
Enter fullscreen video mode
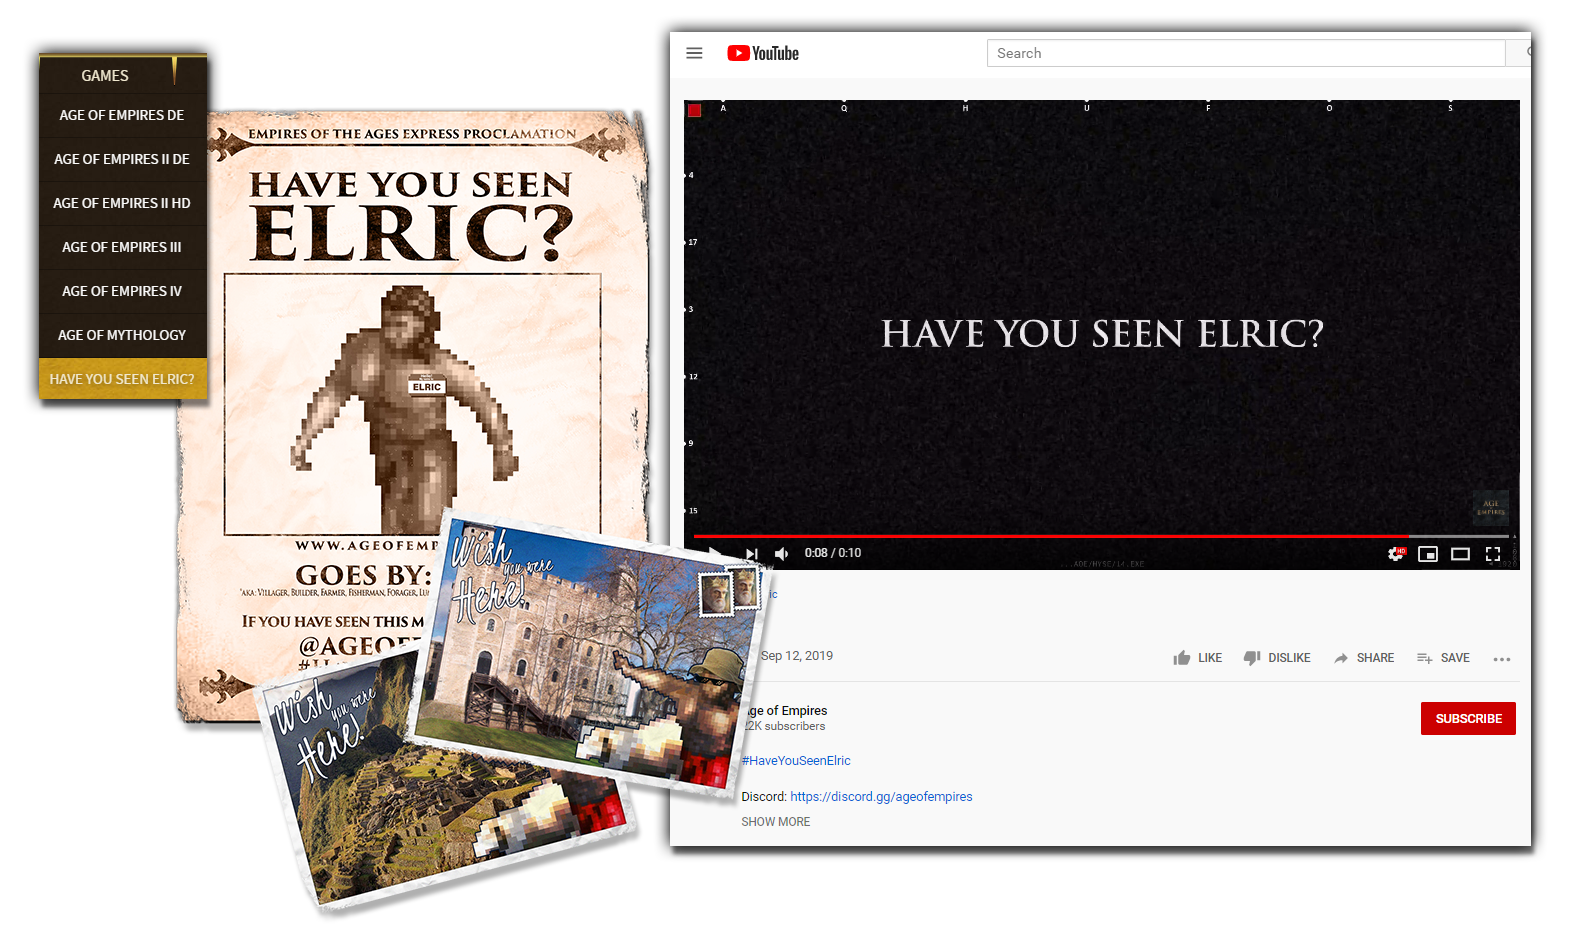click(1493, 553)
